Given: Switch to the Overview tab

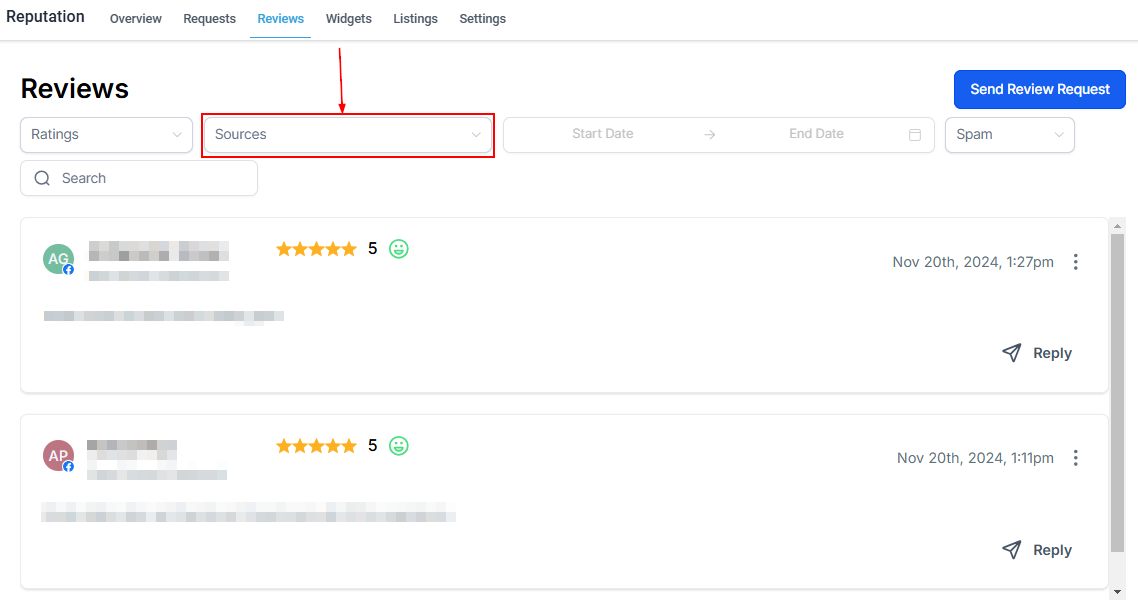Looking at the screenshot, I should [135, 19].
